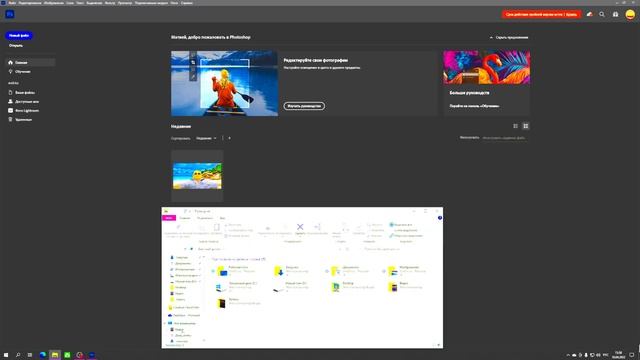Expand Этот компьютер in Explorer tree

tap(165, 323)
